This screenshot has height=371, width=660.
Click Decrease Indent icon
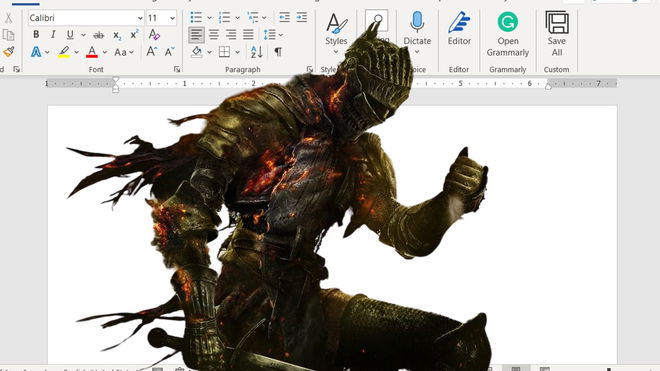click(285, 17)
